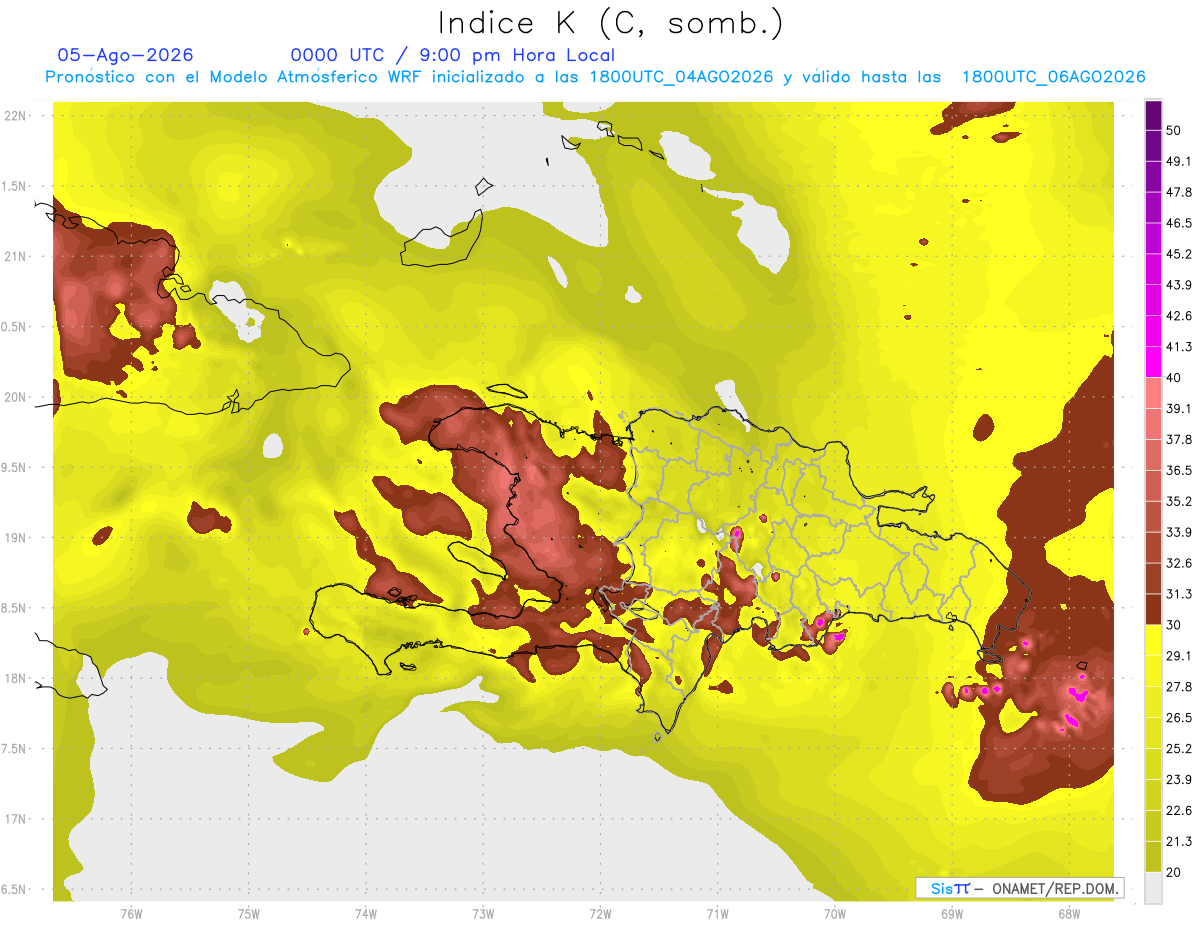Click the legend value "26.5"
1200x927 pixels.
click(x=1179, y=718)
